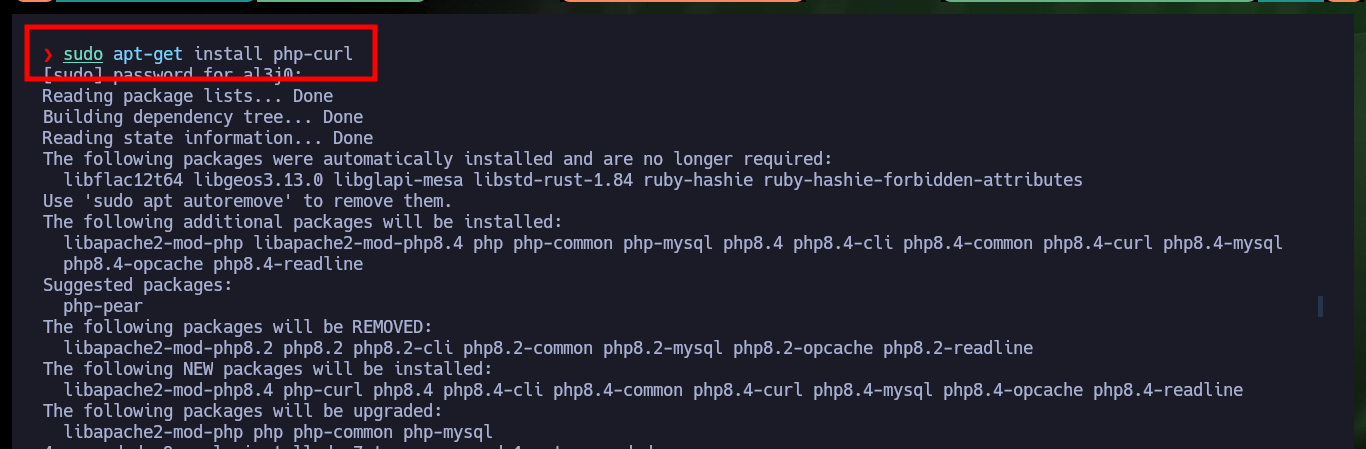Click php8.4-readline in NEW packages list
This screenshot has width=1366, height=449.
click(x=1168, y=390)
